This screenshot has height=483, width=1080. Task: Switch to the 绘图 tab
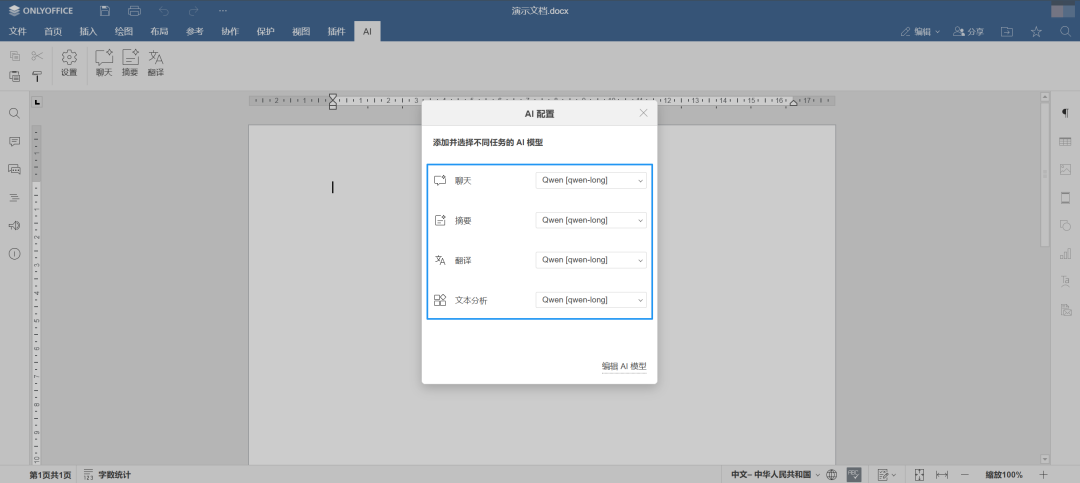tap(124, 31)
